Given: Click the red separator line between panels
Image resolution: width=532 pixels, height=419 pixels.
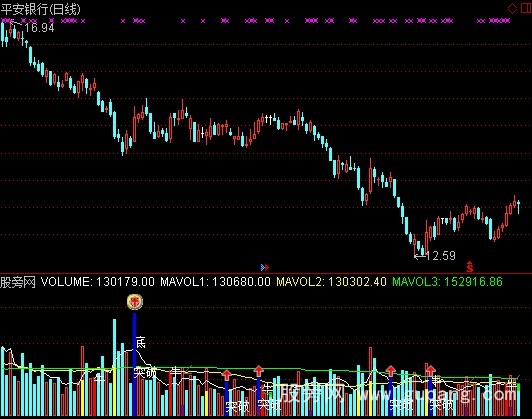Looking at the screenshot, I should (x=266, y=273).
